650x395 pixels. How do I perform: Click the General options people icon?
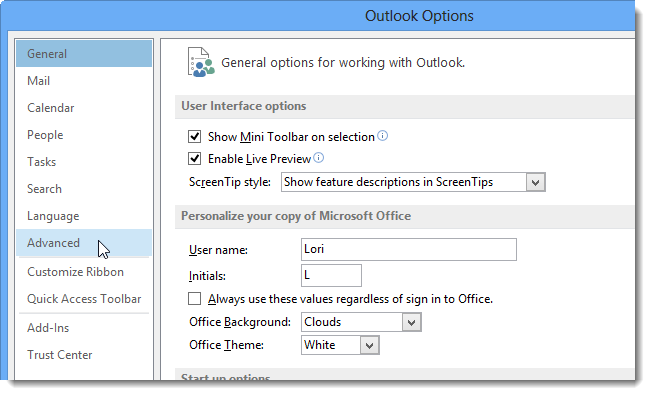(201, 62)
